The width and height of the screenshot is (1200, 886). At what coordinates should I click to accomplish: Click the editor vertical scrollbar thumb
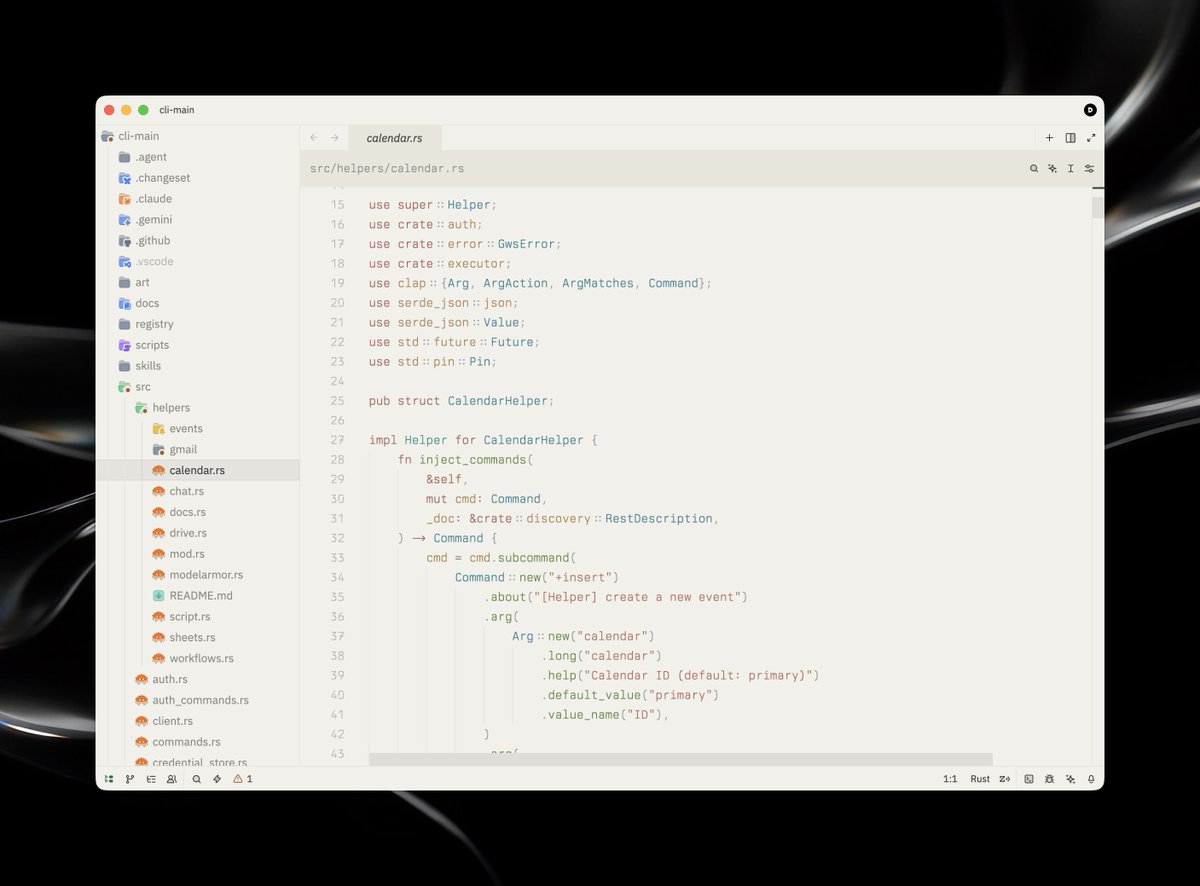[1098, 207]
